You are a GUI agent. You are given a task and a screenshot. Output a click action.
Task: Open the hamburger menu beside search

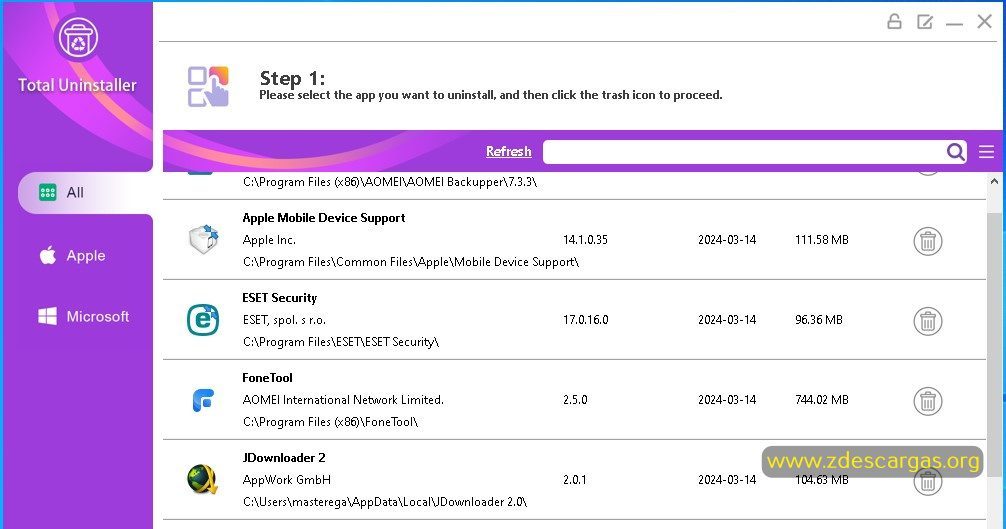tap(986, 151)
